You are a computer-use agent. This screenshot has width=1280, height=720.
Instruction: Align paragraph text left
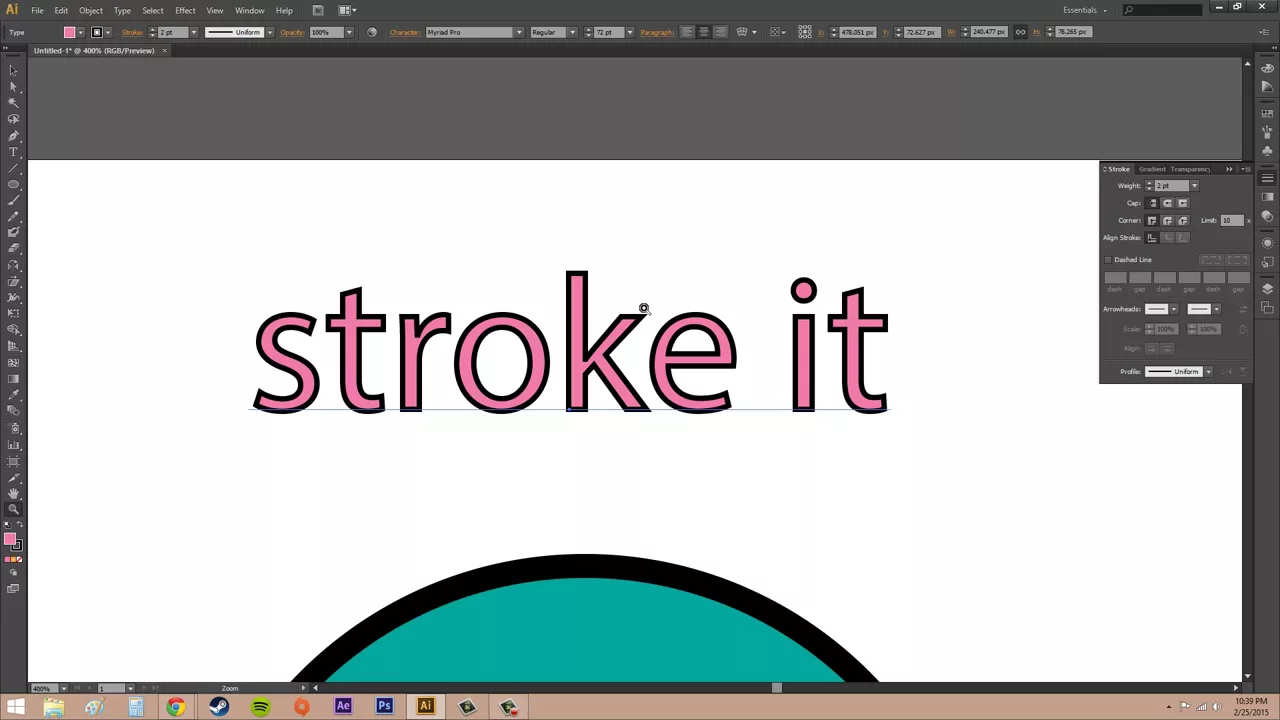tap(687, 32)
